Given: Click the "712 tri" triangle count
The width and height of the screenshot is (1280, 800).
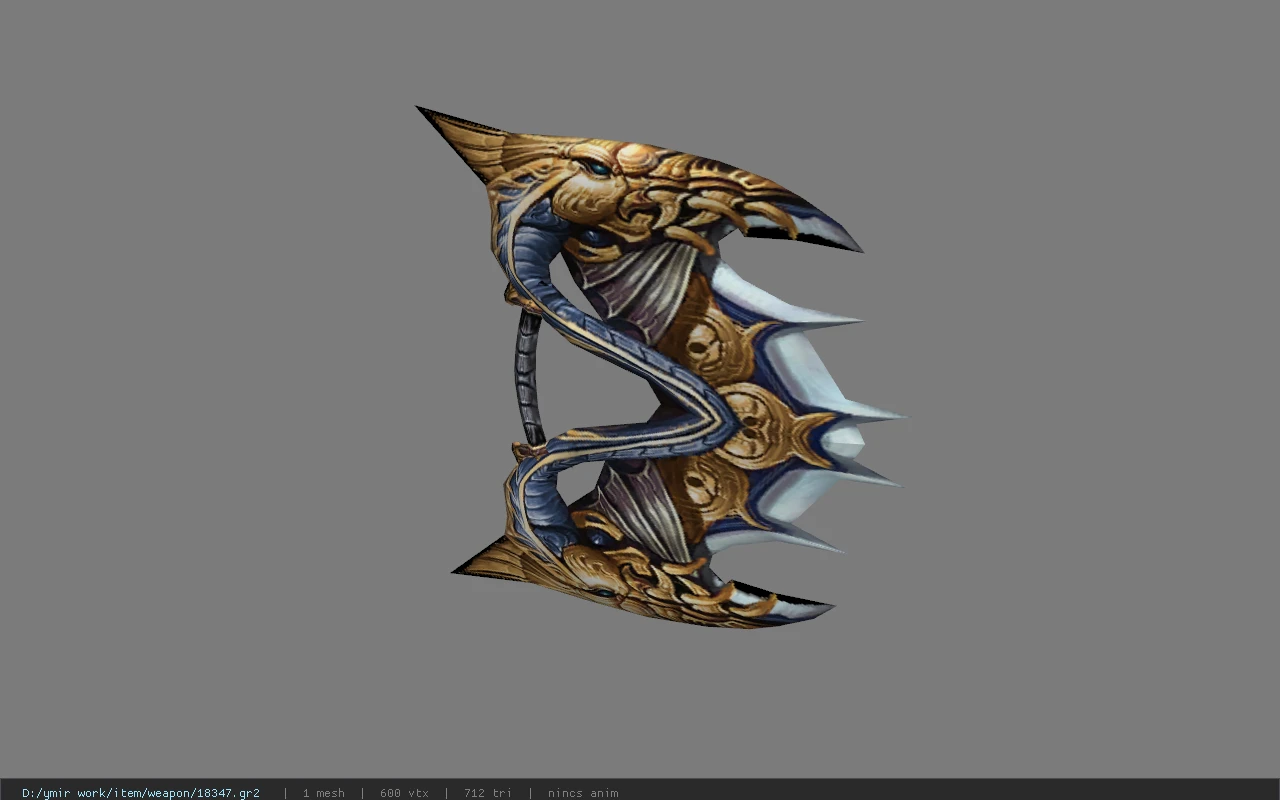Looking at the screenshot, I should [x=487, y=793].
